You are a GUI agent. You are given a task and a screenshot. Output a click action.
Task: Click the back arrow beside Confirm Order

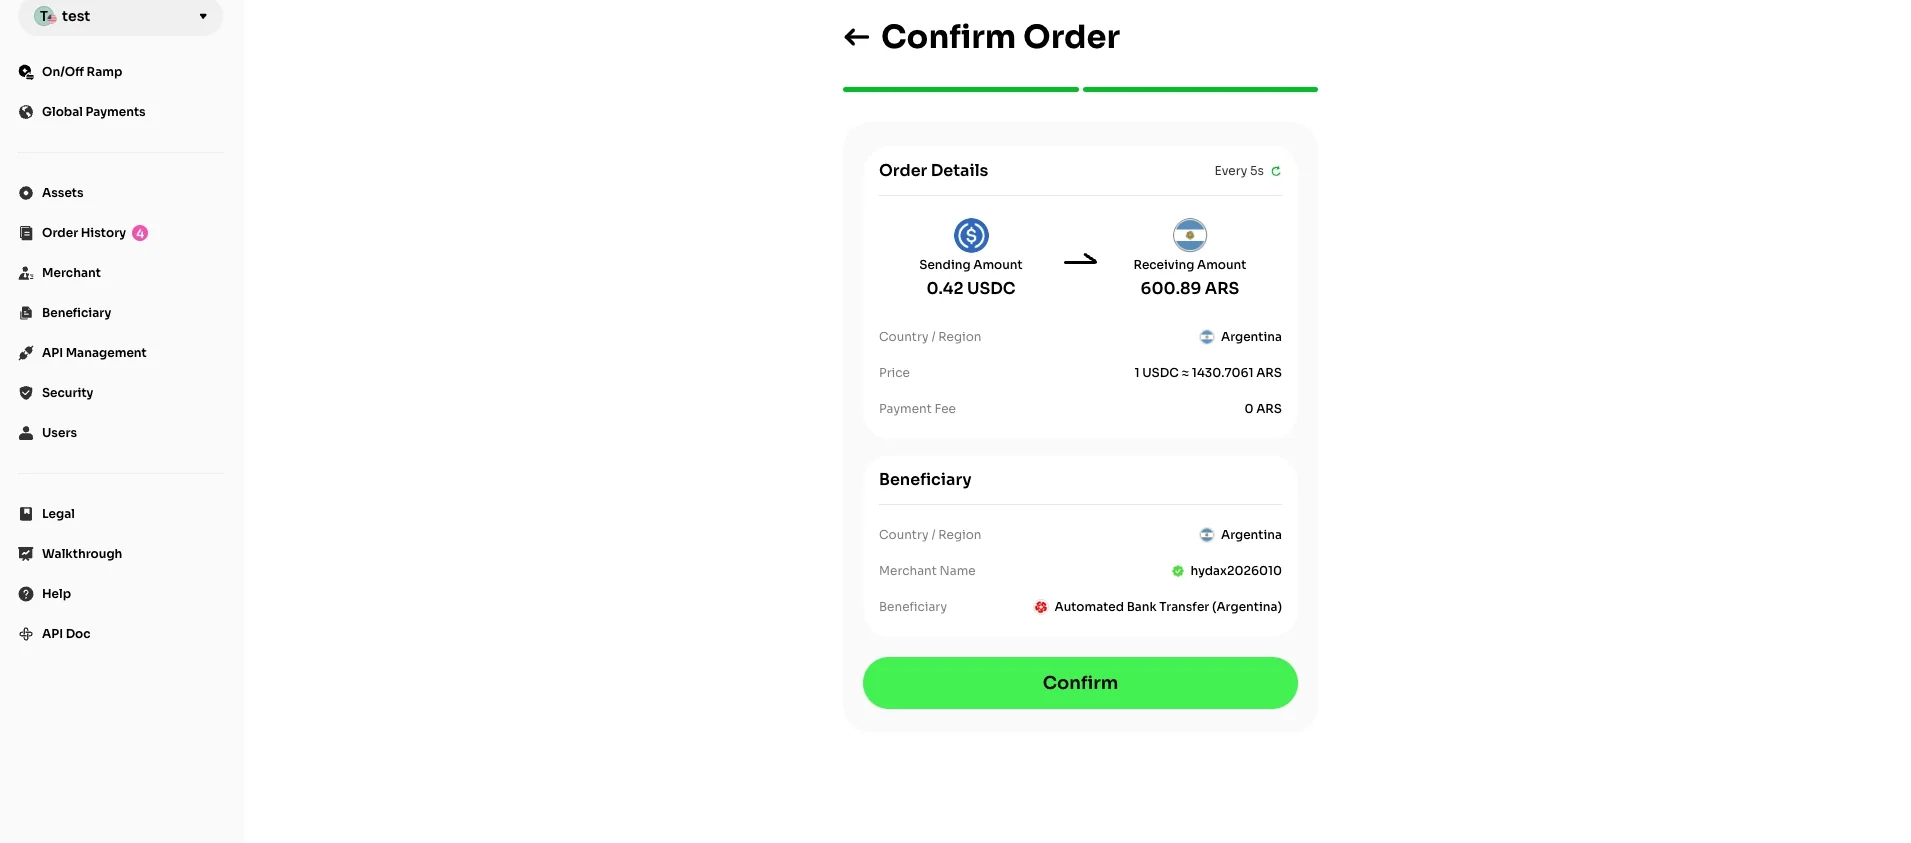[x=856, y=38]
